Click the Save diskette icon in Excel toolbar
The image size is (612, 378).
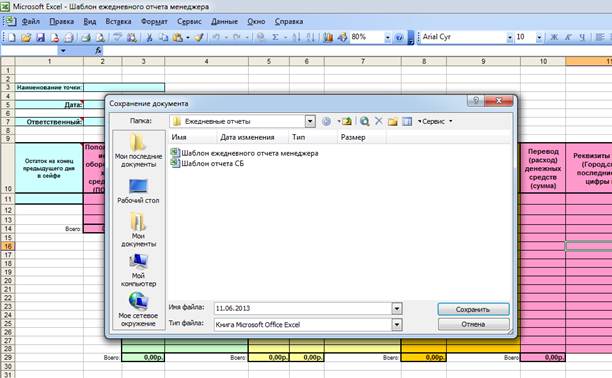[x=40, y=37]
